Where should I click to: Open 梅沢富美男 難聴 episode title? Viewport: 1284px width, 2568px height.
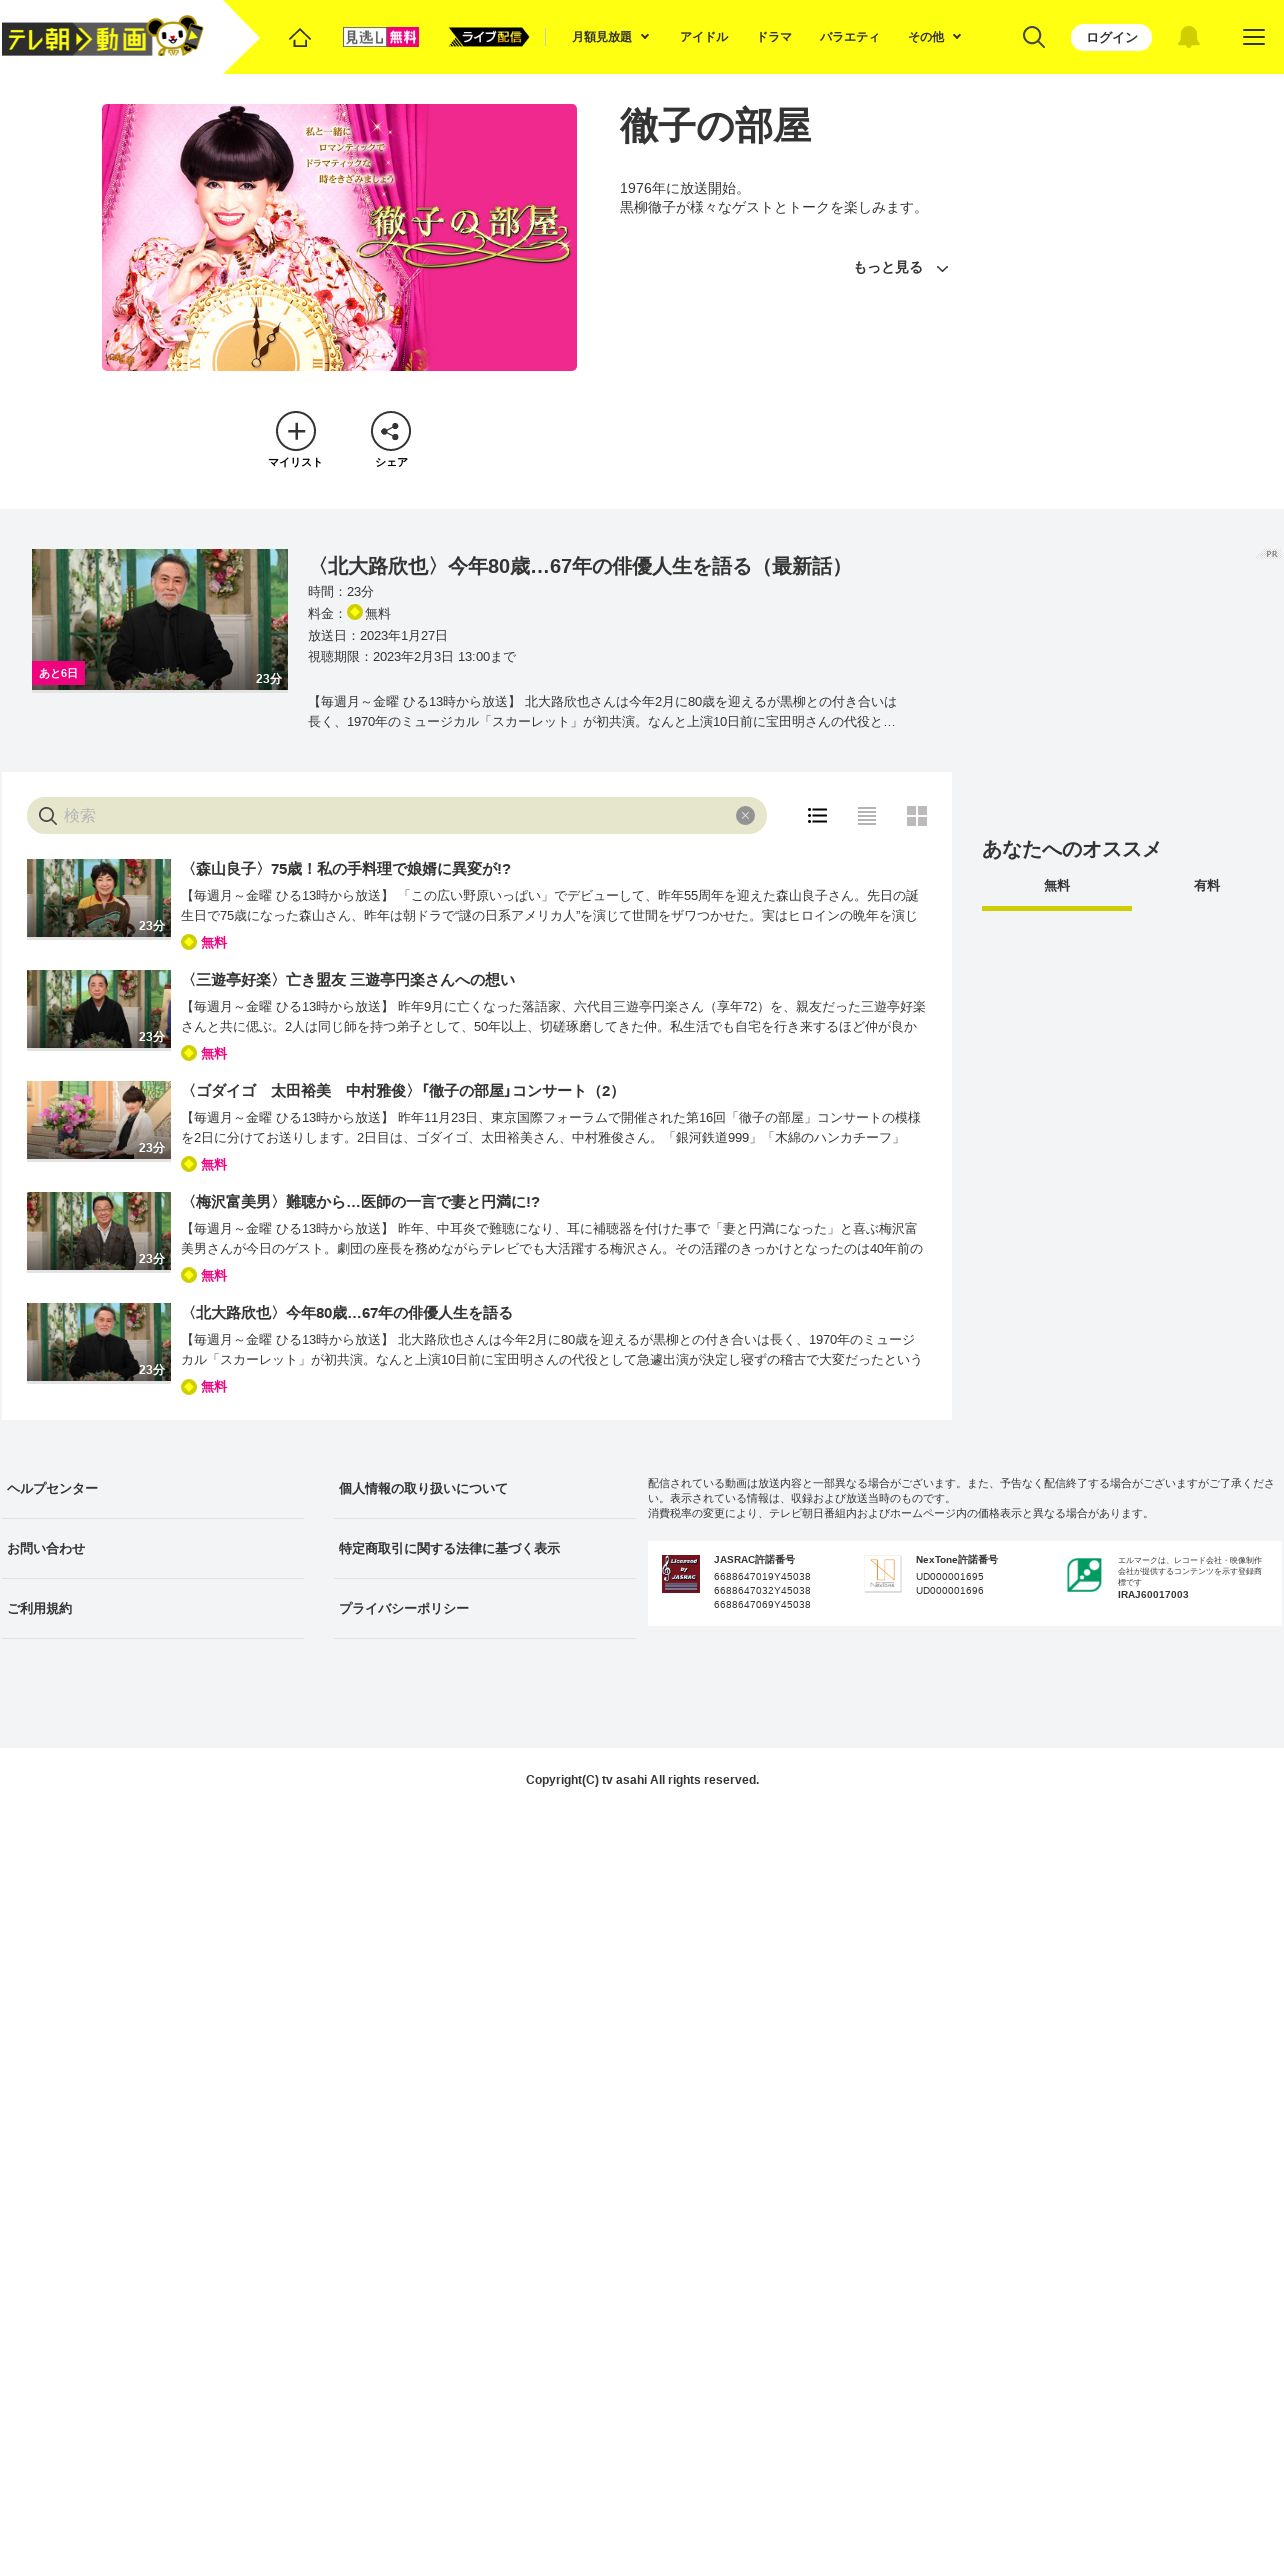click(360, 1202)
